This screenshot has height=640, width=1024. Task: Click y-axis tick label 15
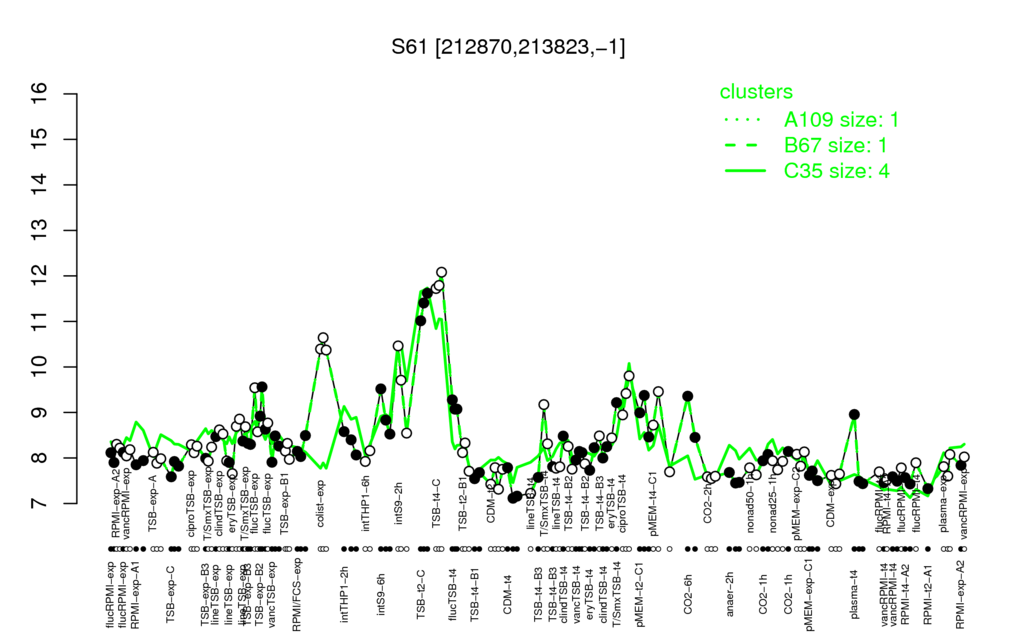(40, 139)
